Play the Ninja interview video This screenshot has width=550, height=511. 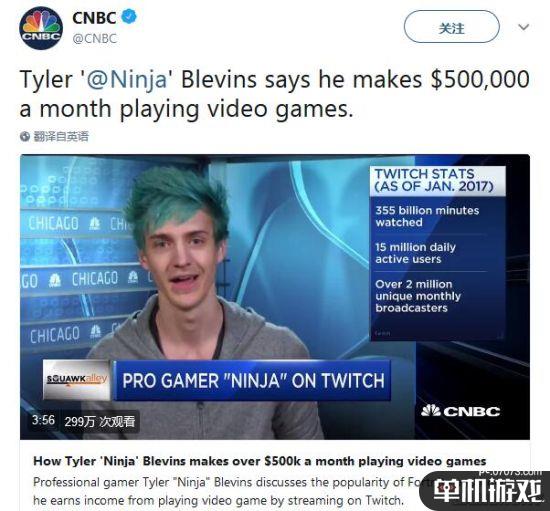tap(275, 297)
